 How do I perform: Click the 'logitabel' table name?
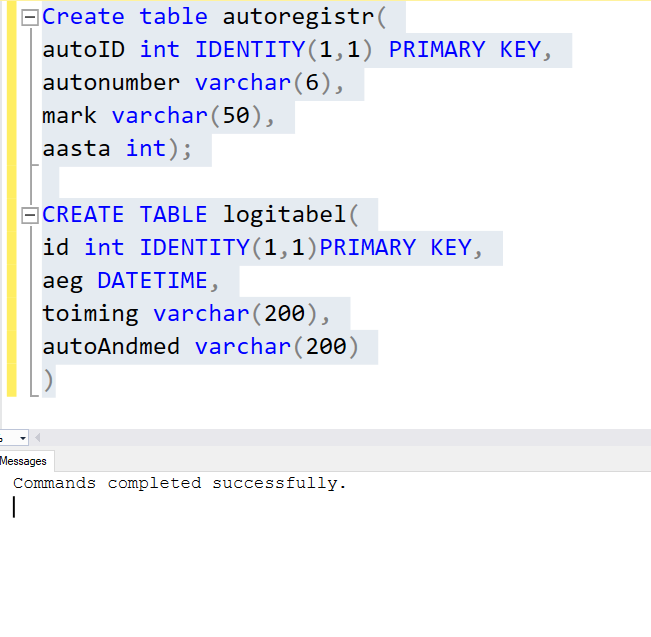[x=284, y=215]
